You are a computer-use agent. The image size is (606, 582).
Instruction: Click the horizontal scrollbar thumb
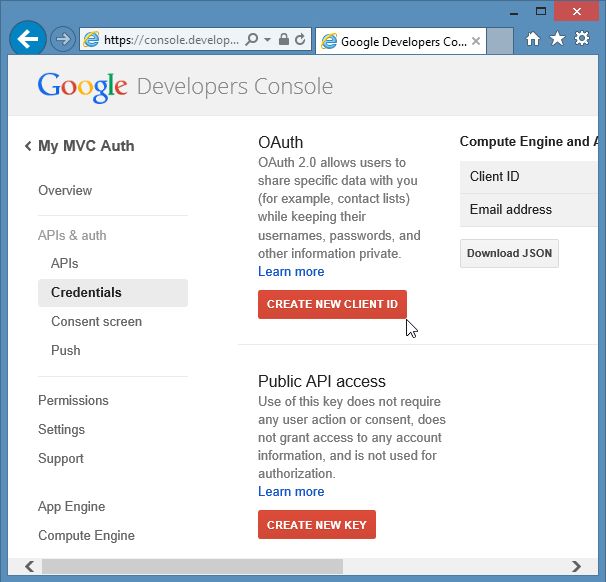(x=192, y=567)
